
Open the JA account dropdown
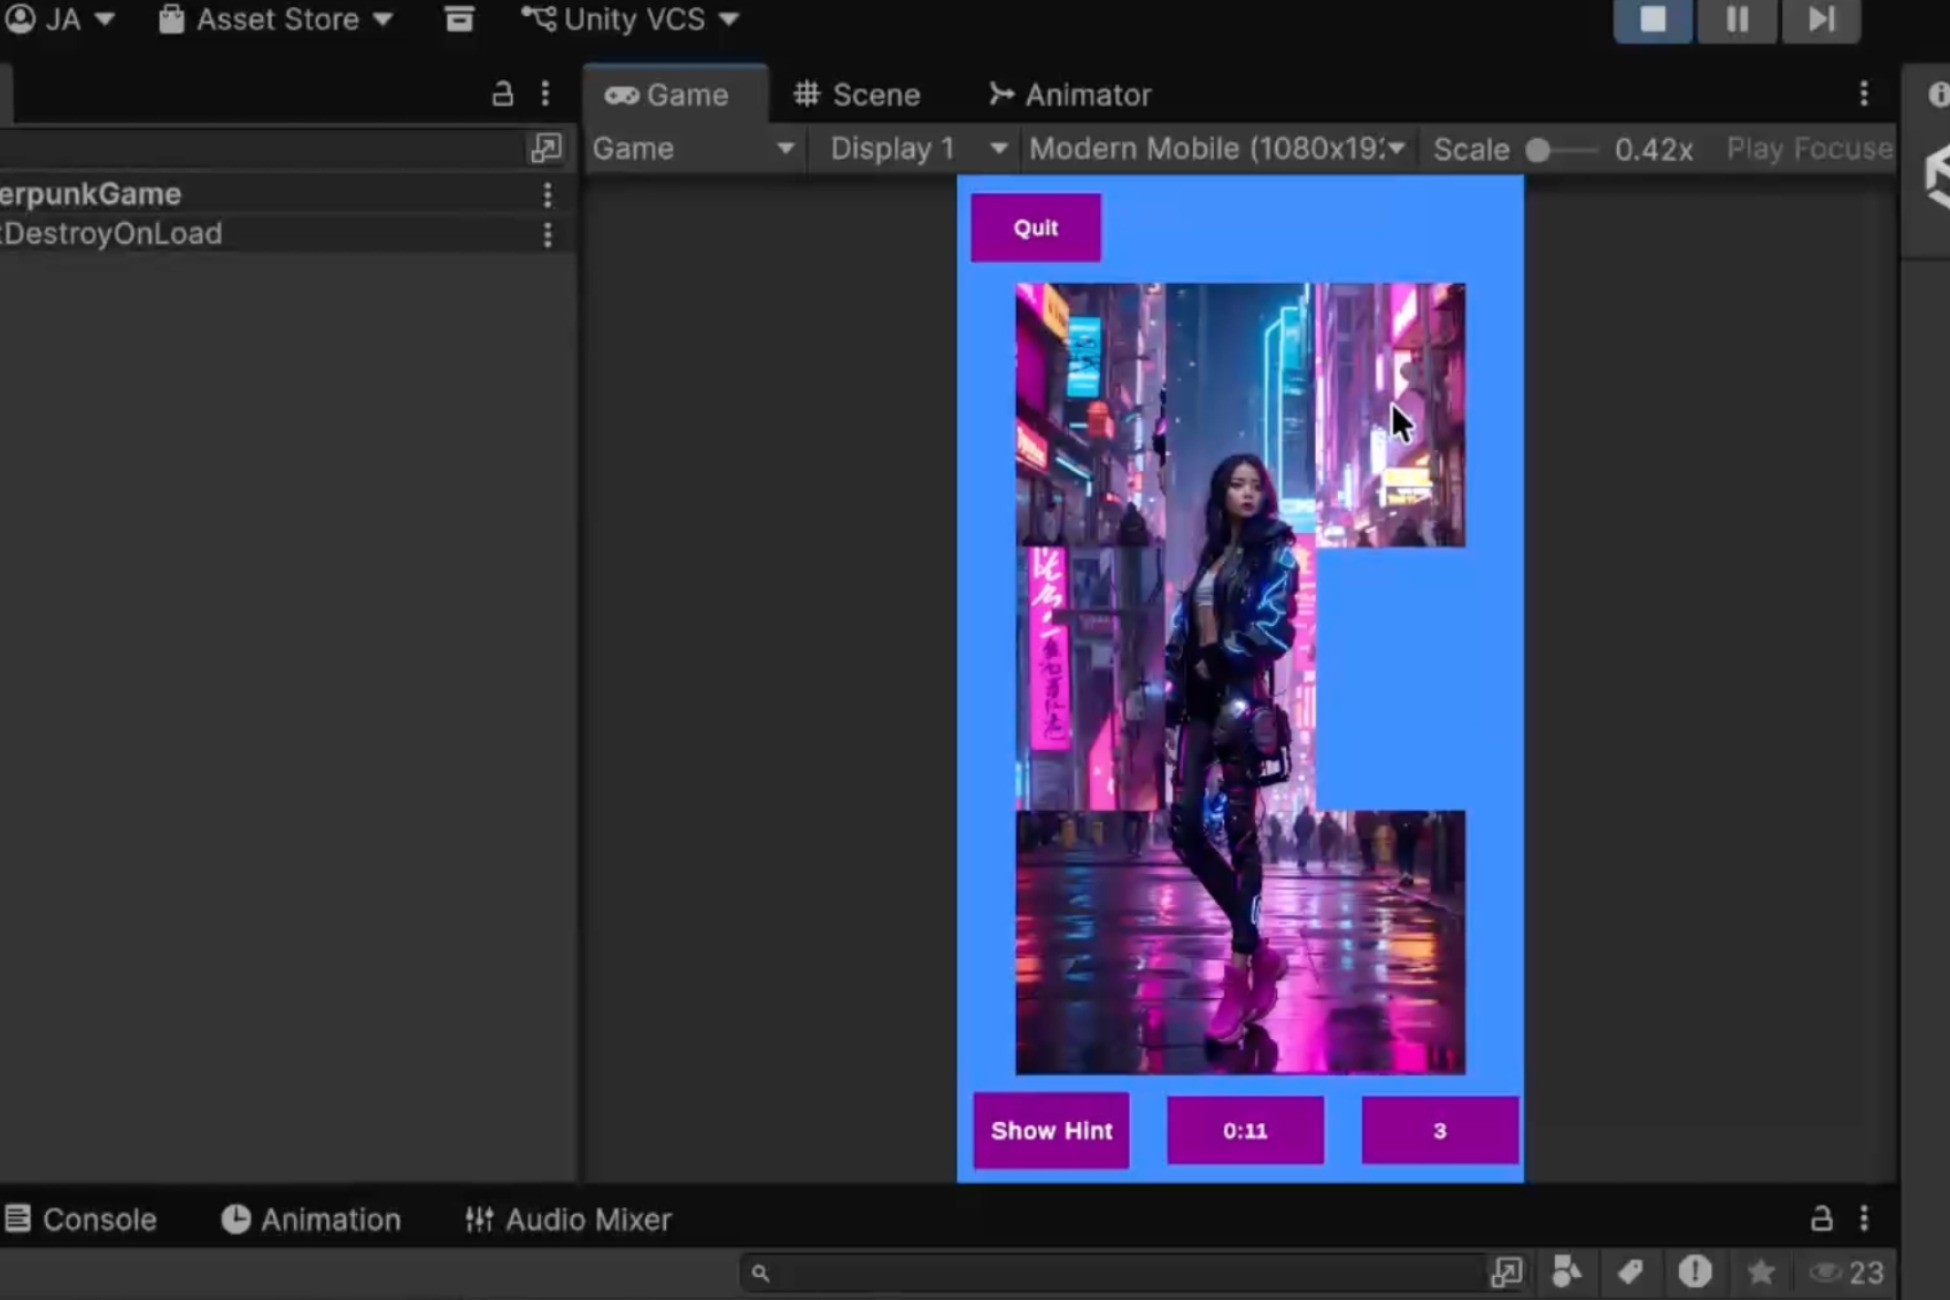60,19
